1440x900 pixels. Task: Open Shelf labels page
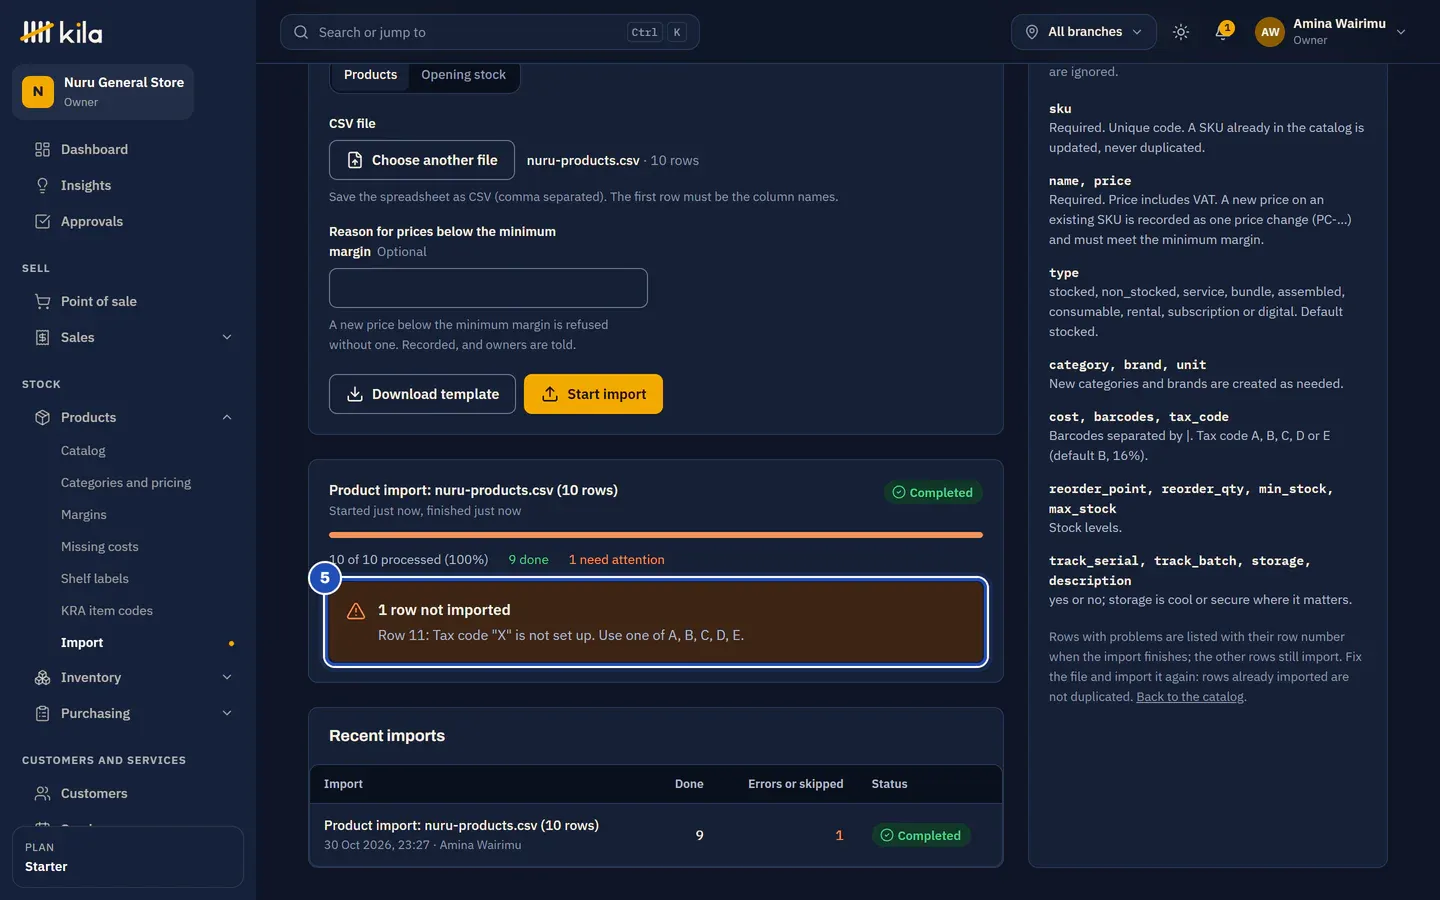[95, 579]
